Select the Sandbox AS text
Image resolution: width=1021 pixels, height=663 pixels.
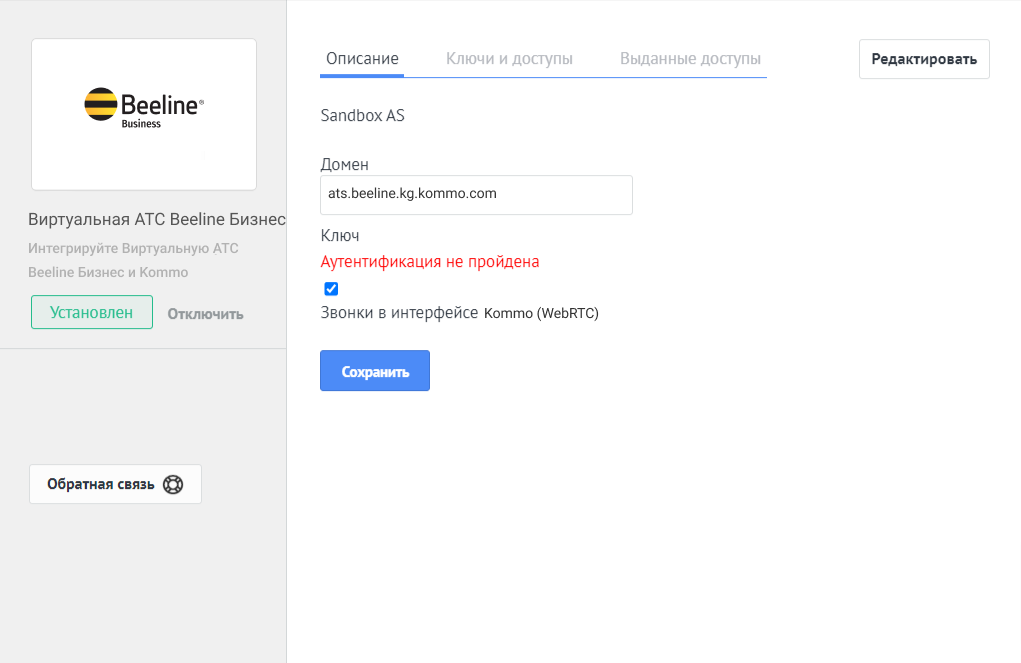pos(362,115)
